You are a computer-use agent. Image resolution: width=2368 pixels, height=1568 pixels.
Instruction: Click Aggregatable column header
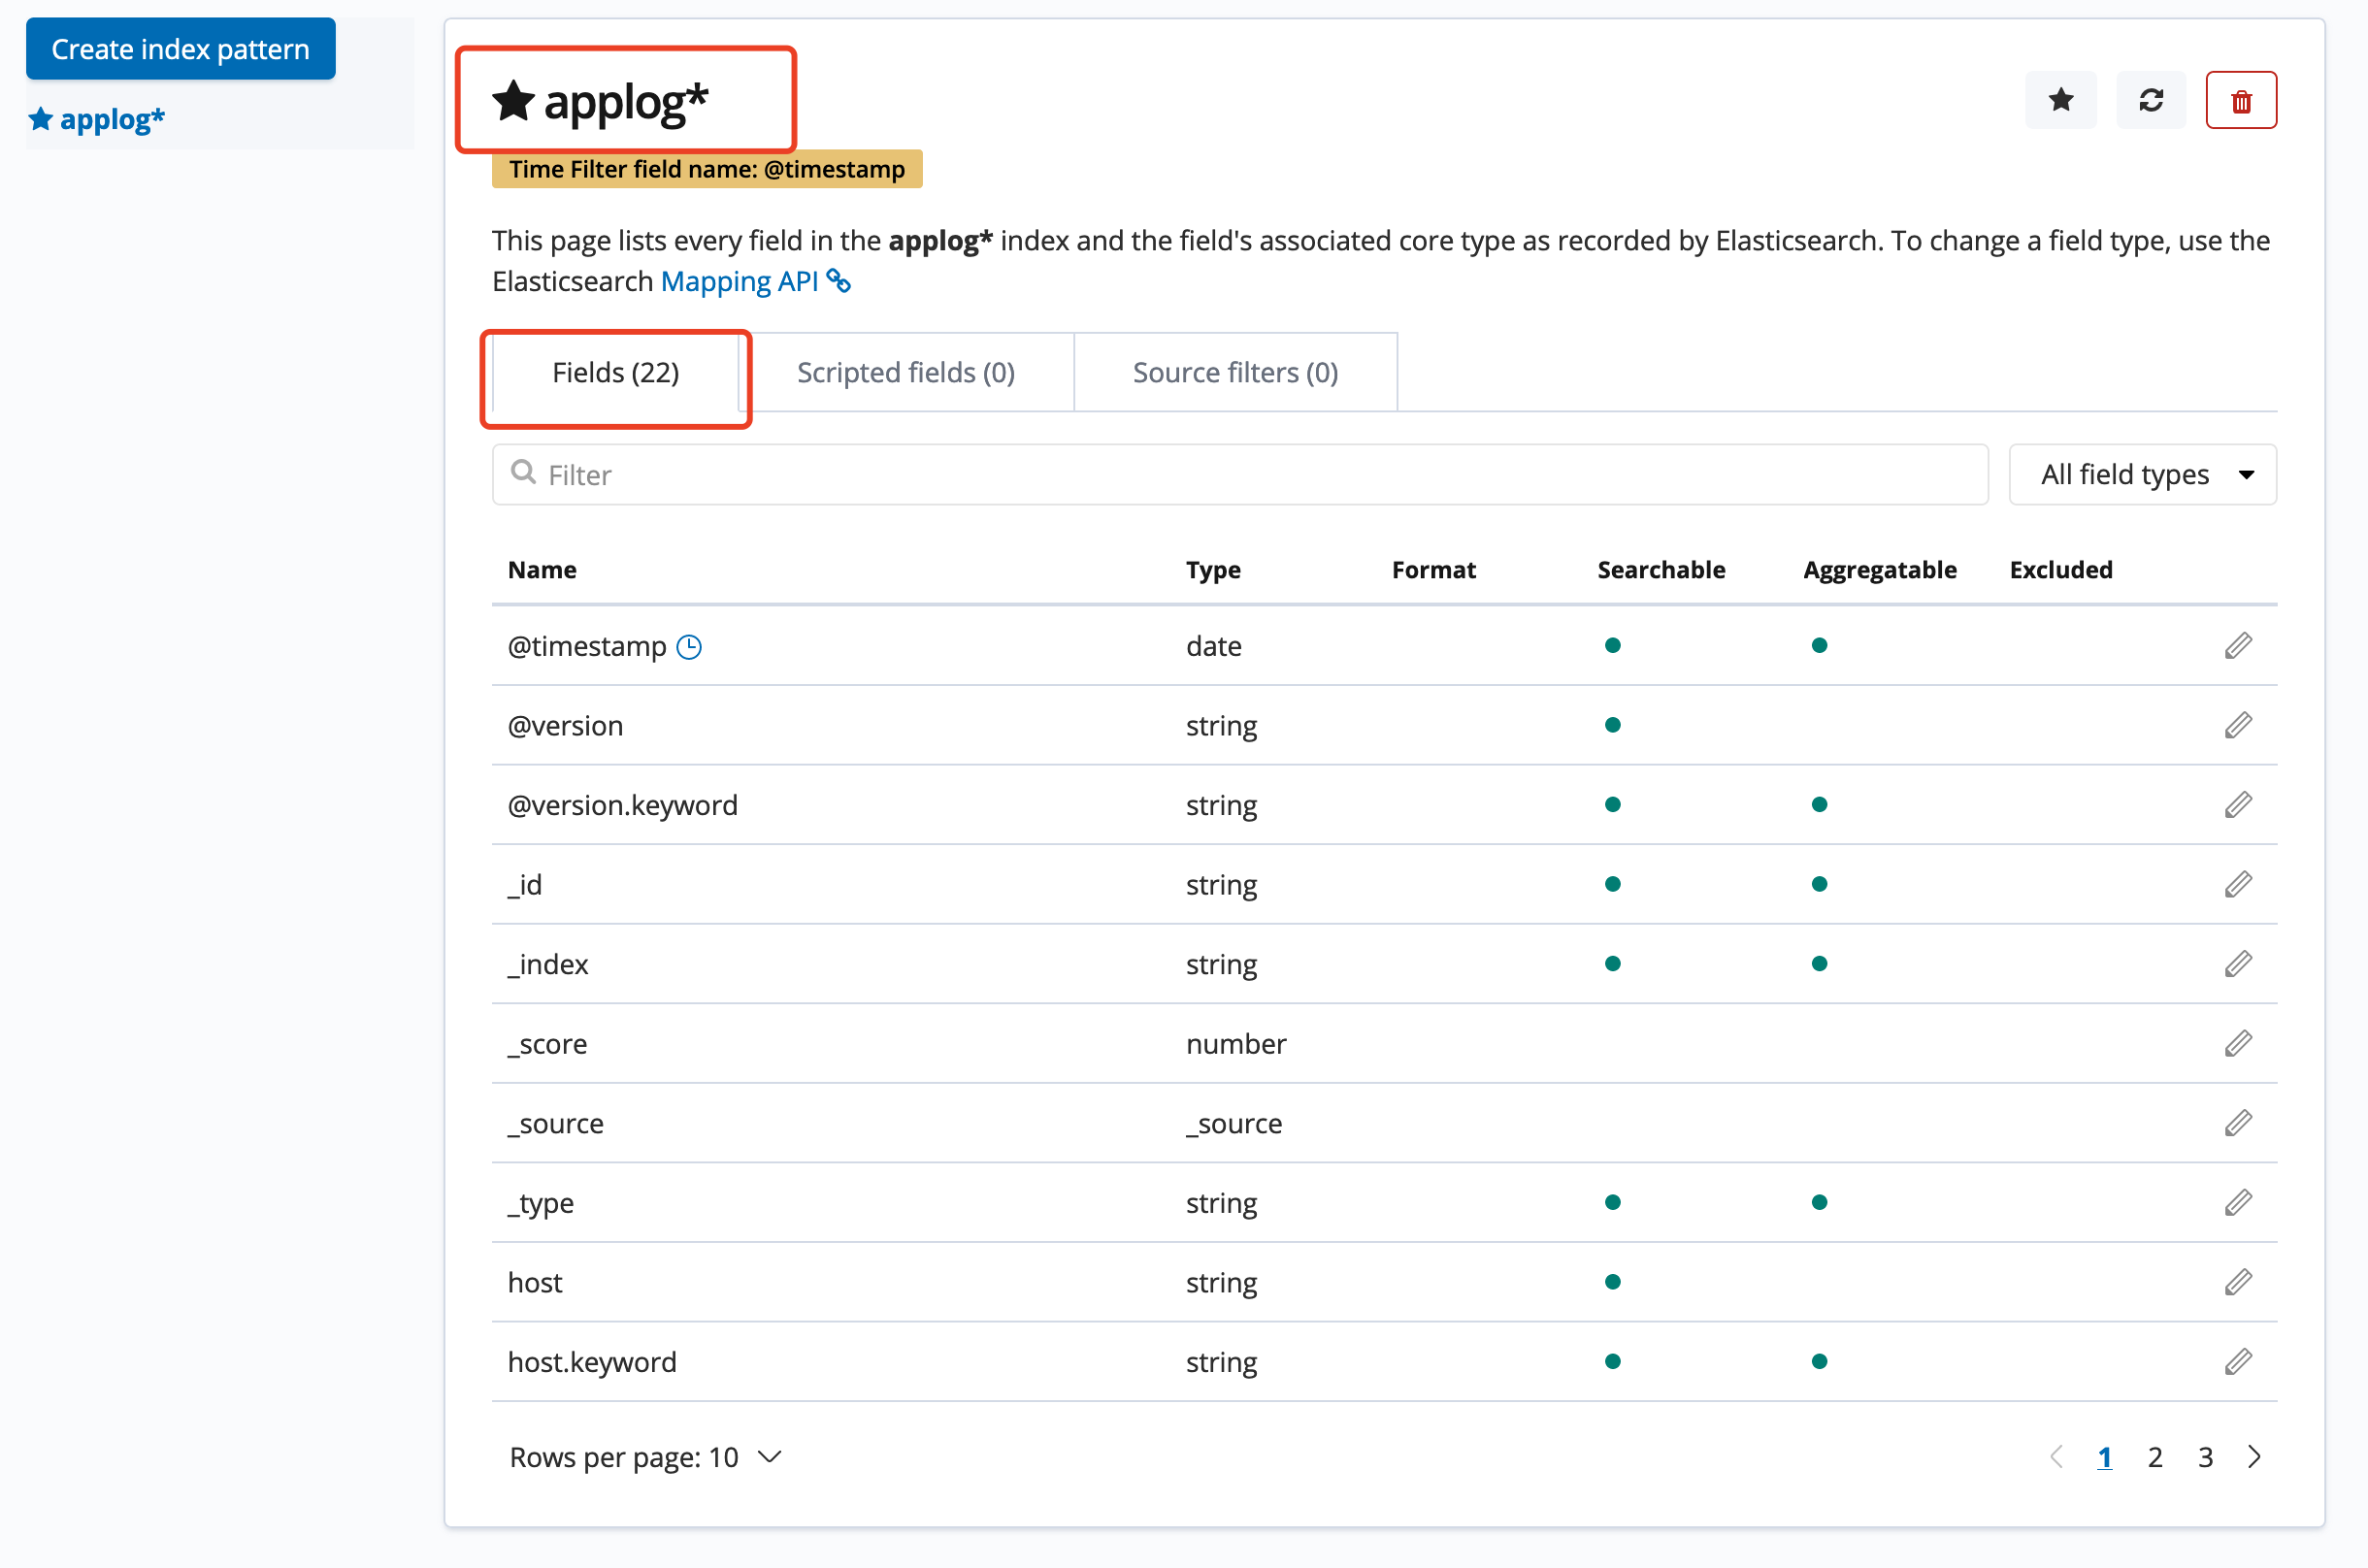tap(1879, 570)
